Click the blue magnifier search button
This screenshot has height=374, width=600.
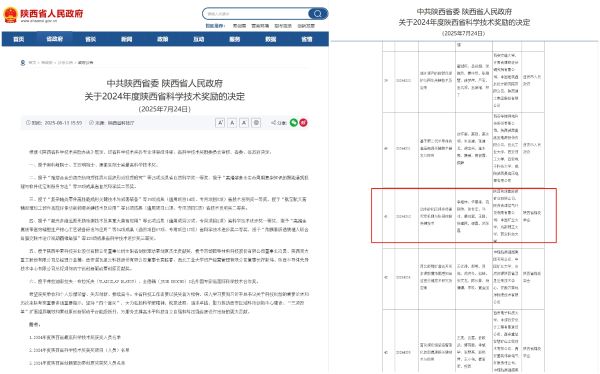(318, 14)
